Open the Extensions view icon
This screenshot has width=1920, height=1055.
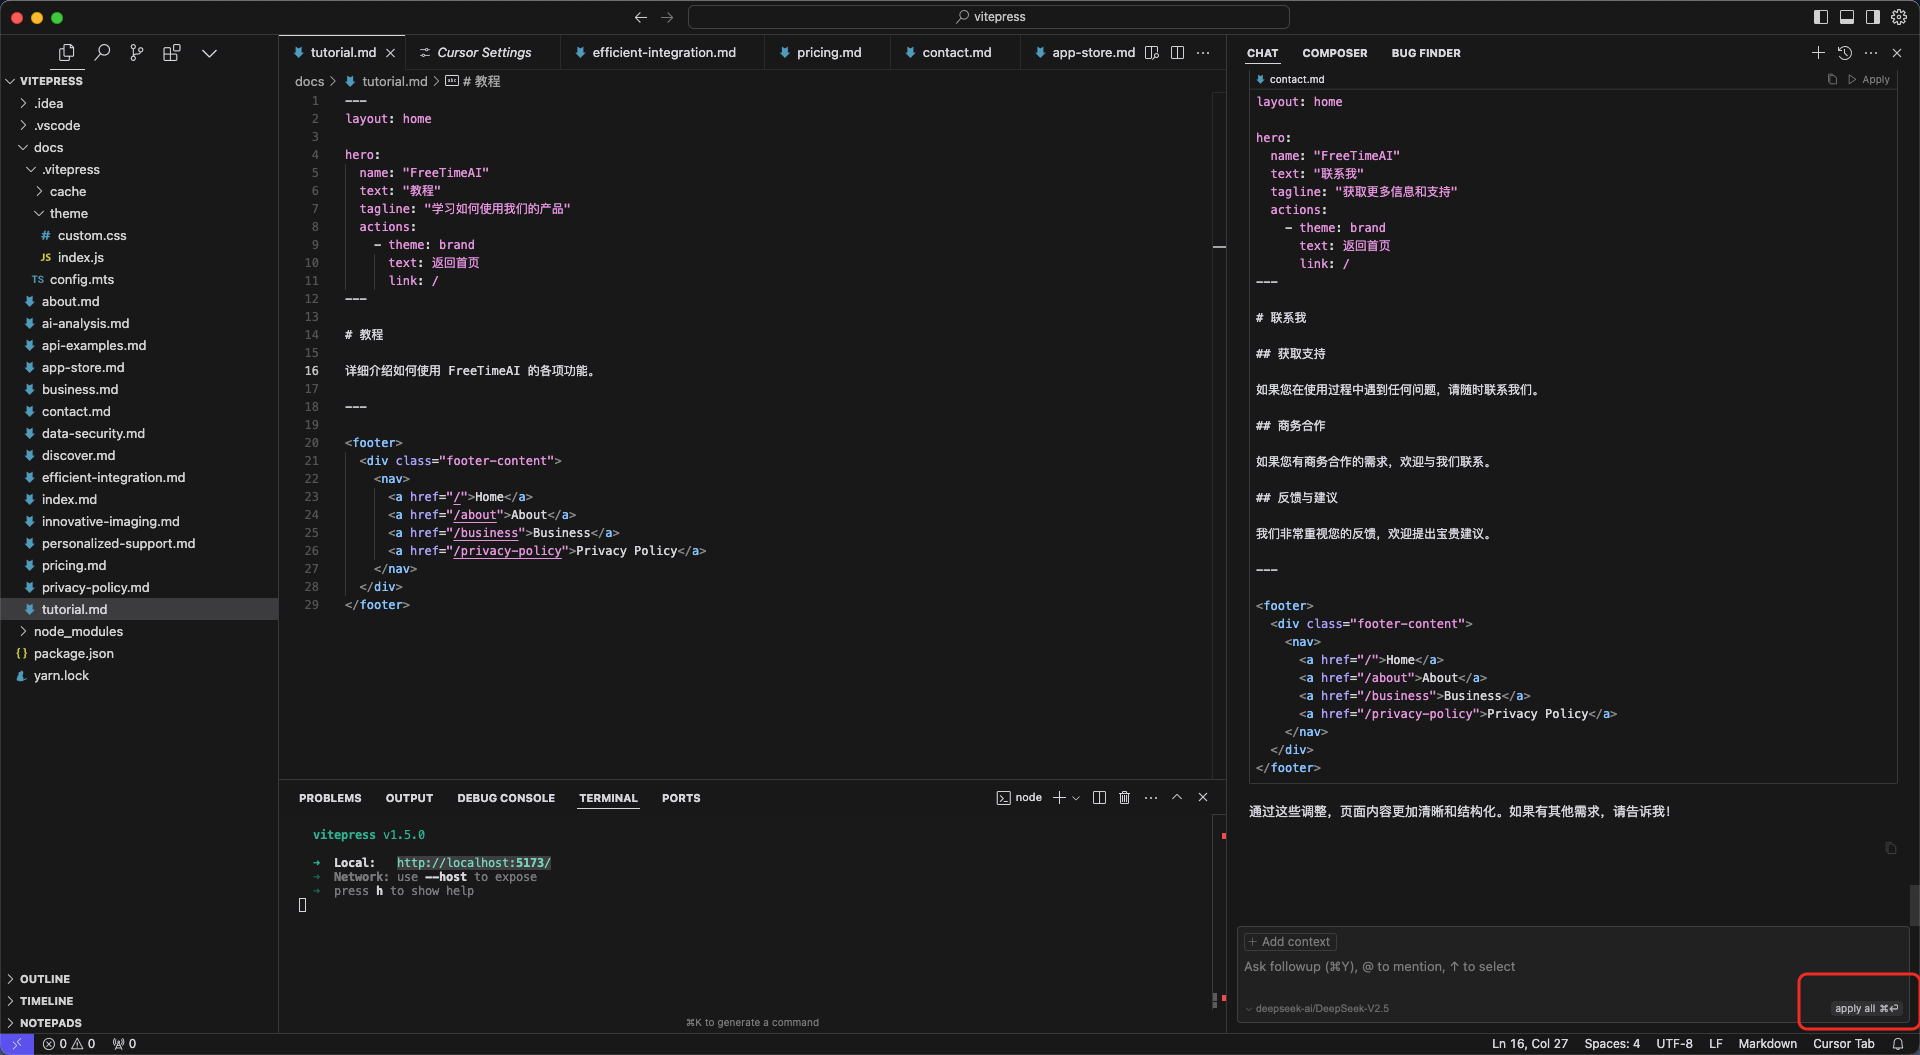pos(172,53)
